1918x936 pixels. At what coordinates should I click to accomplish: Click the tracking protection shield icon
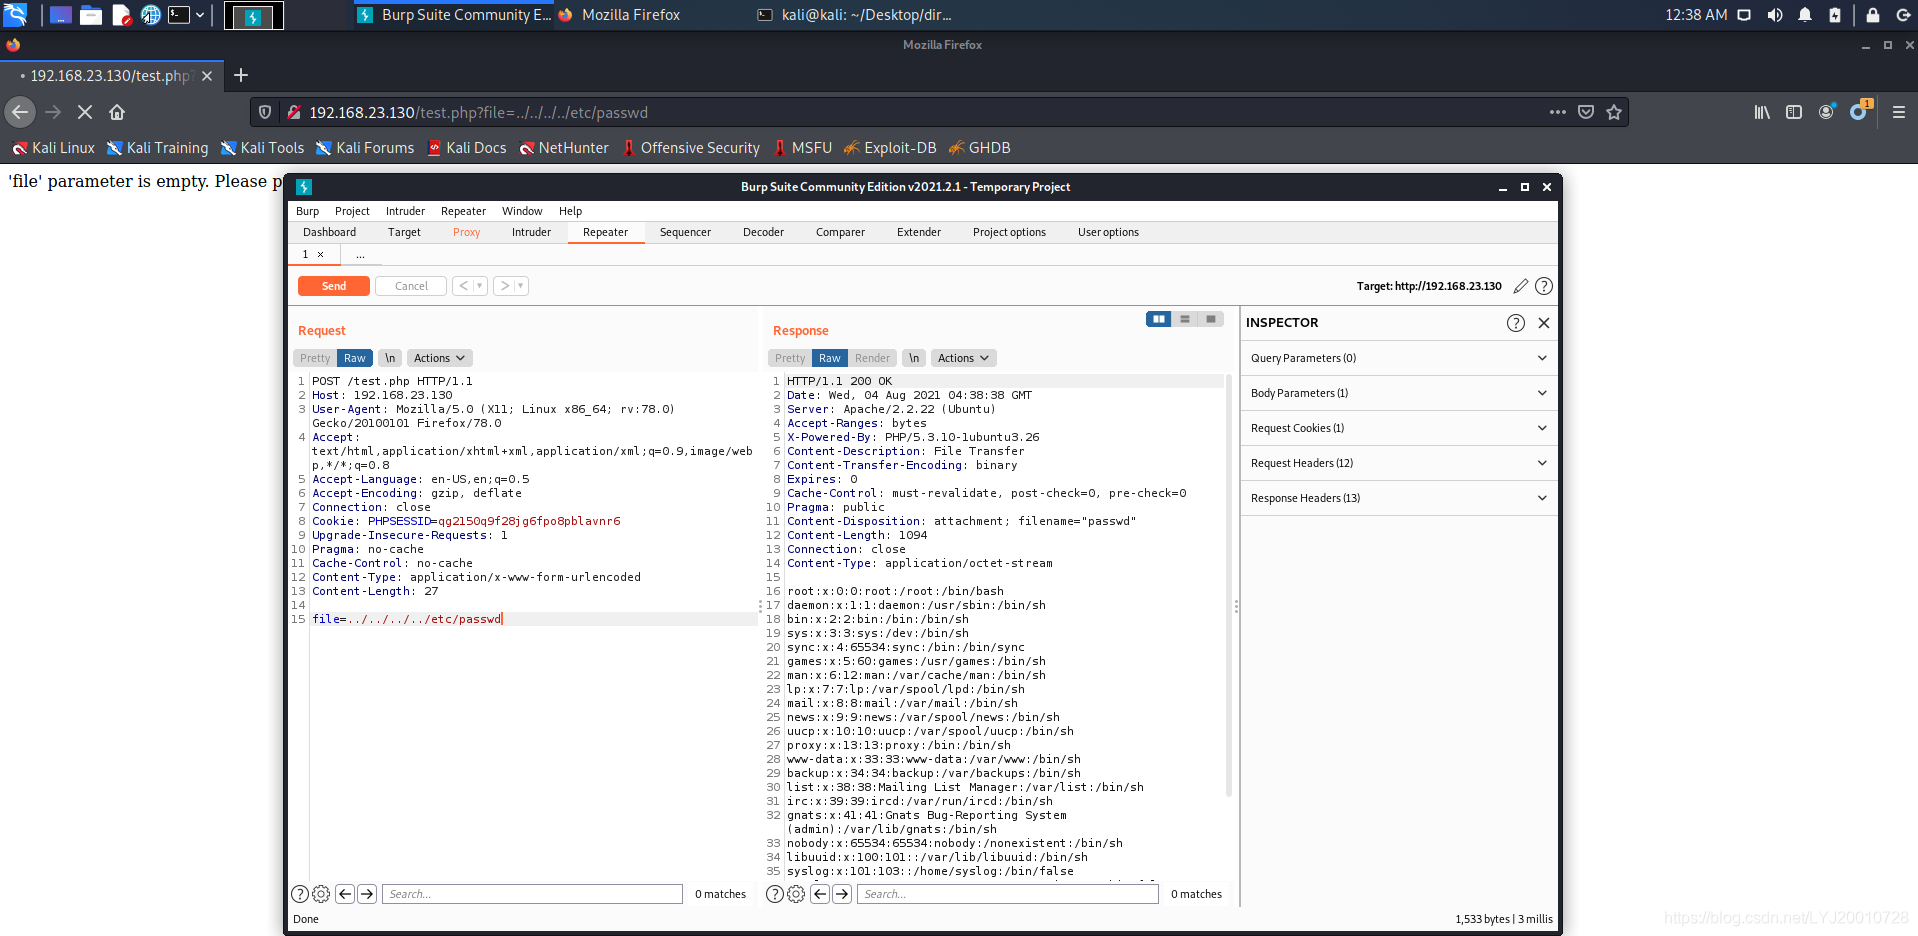coord(265,112)
